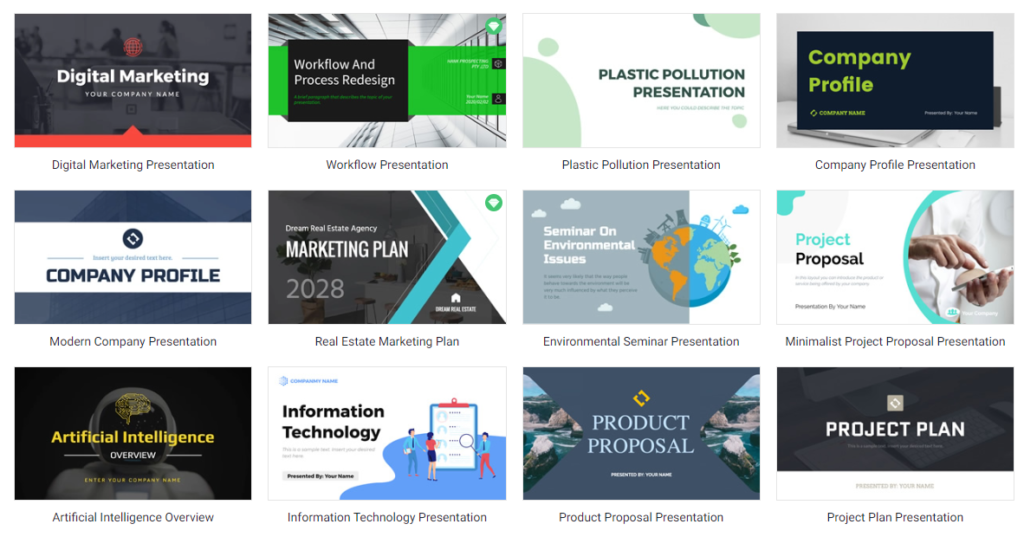
Task: Click the red globe icon in Digital Marketing slide
Action: tap(133, 47)
